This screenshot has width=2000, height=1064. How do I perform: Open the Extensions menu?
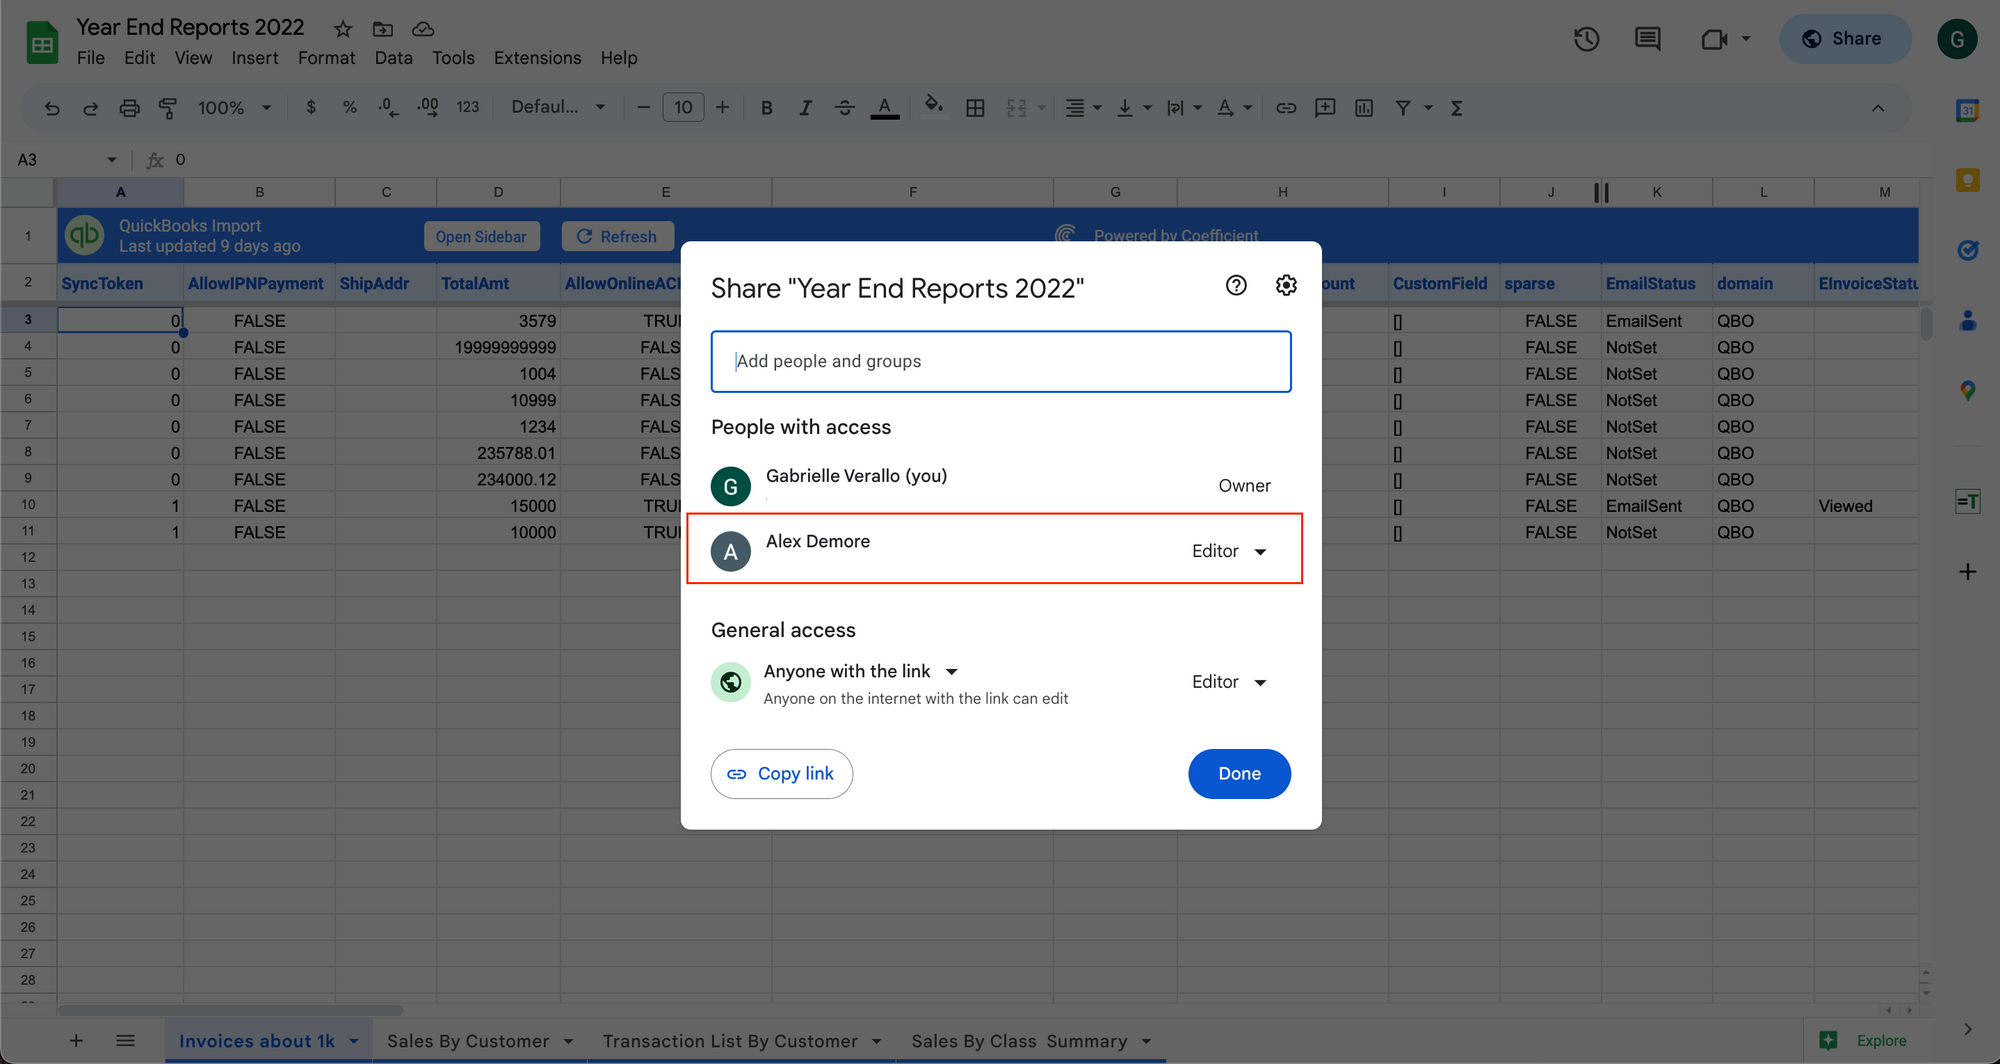(537, 58)
